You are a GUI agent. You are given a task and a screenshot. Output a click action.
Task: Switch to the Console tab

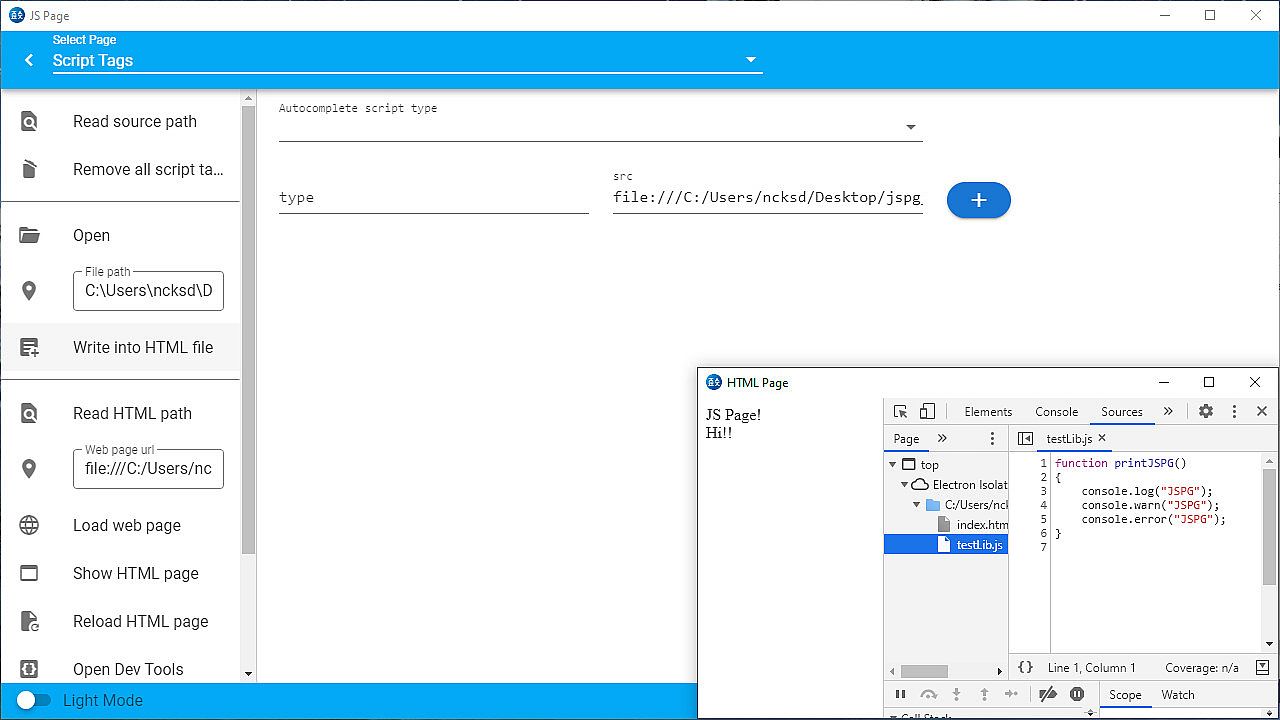click(1056, 412)
